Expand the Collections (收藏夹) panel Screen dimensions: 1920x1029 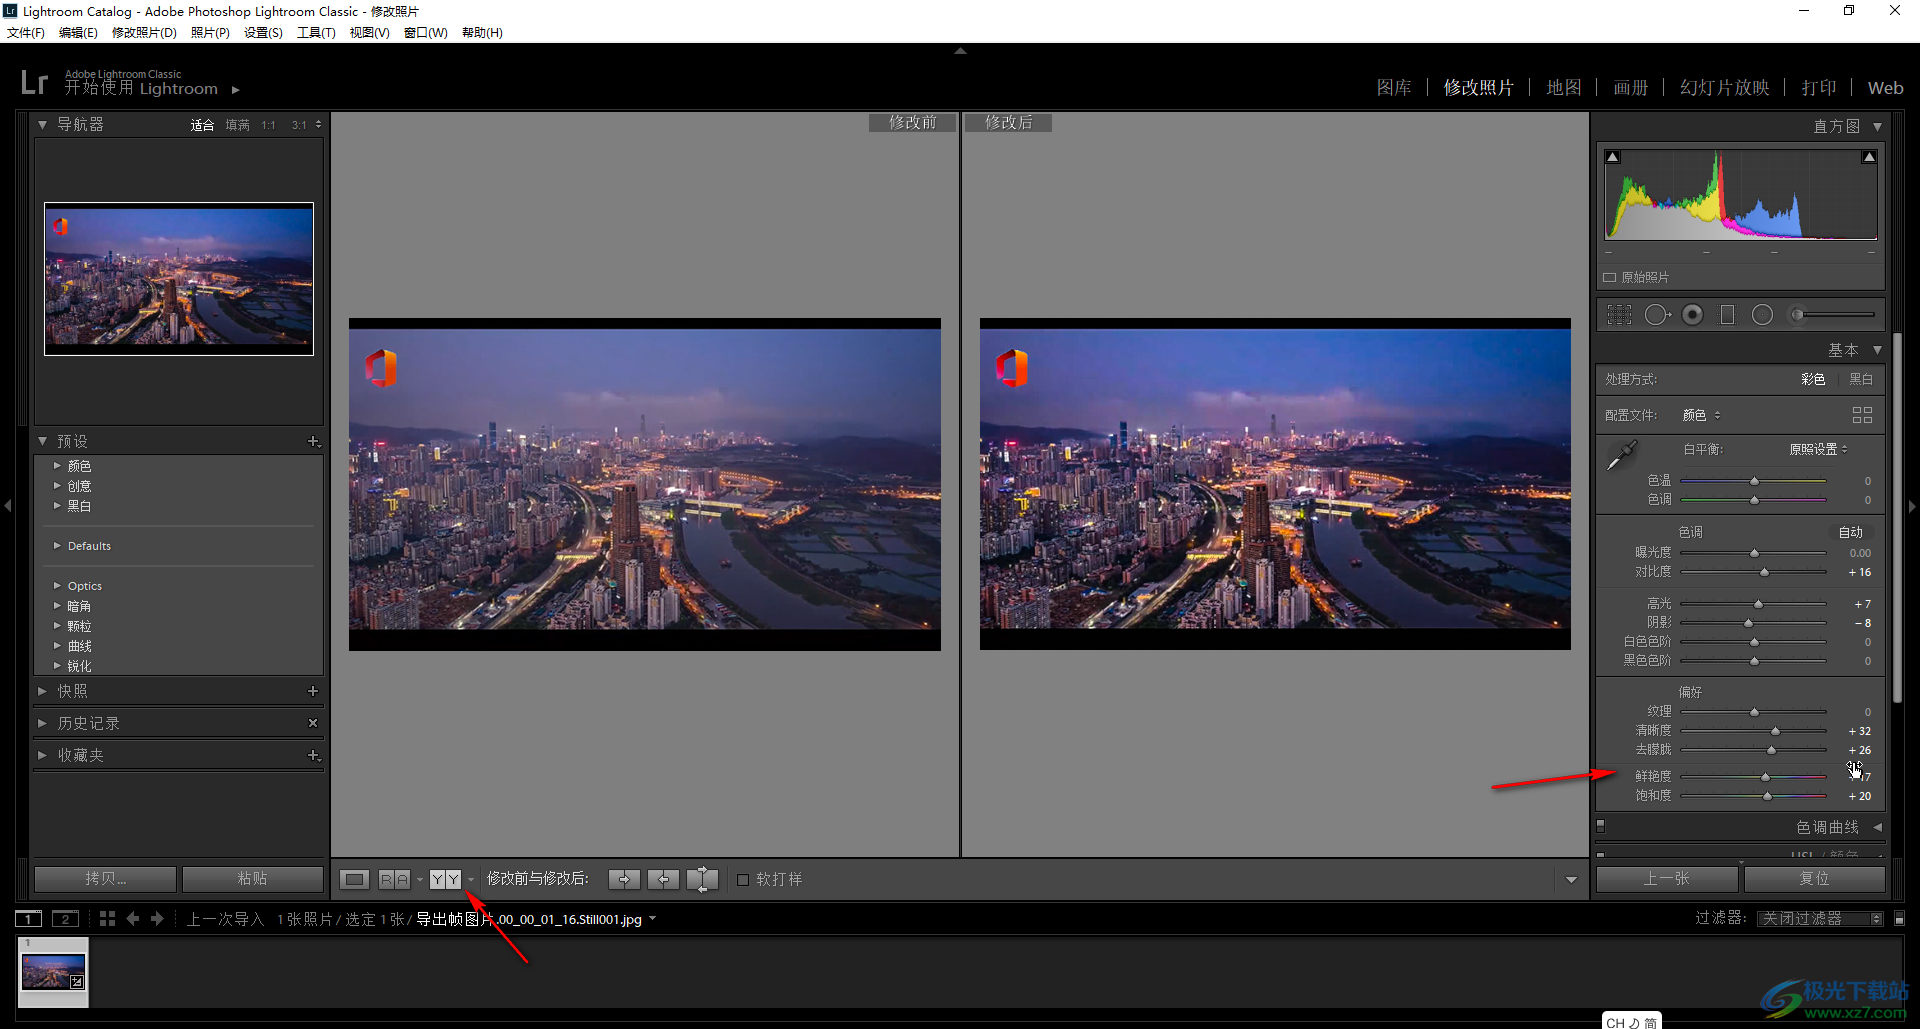pos(42,755)
